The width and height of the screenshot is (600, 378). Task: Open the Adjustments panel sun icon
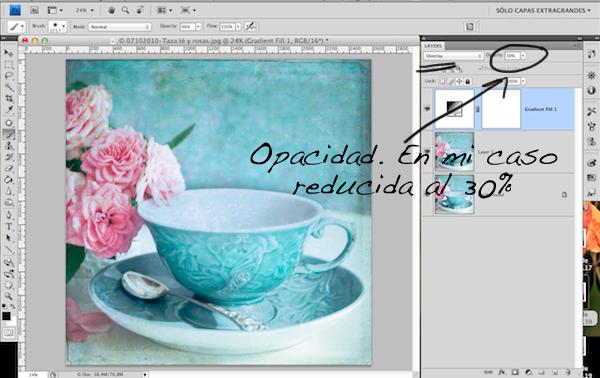click(592, 75)
